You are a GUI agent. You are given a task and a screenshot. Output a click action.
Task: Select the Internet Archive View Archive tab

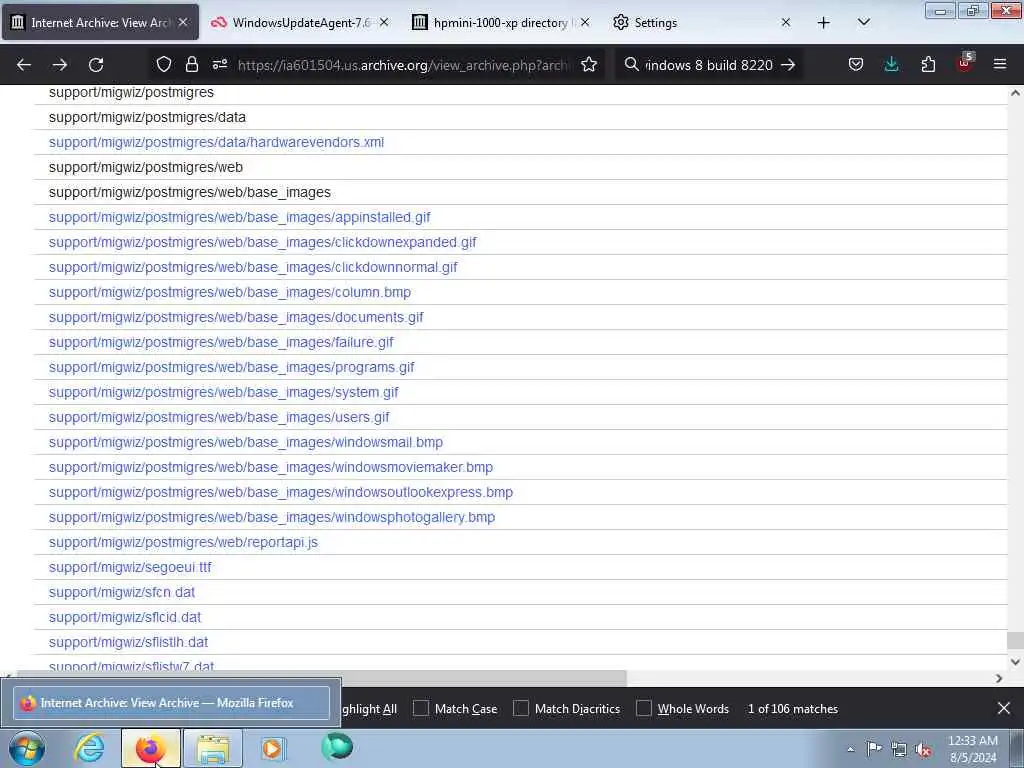click(x=100, y=22)
